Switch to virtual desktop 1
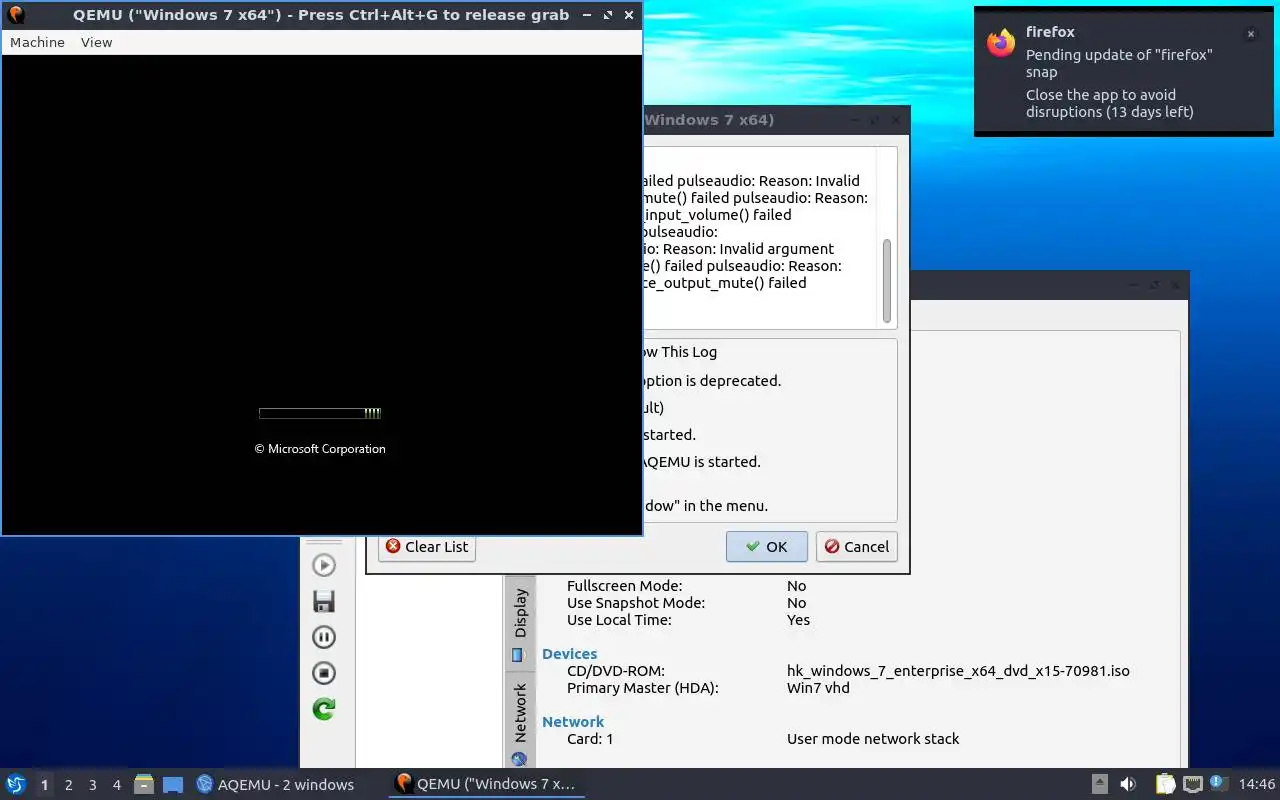This screenshot has width=1280, height=800. tap(44, 785)
